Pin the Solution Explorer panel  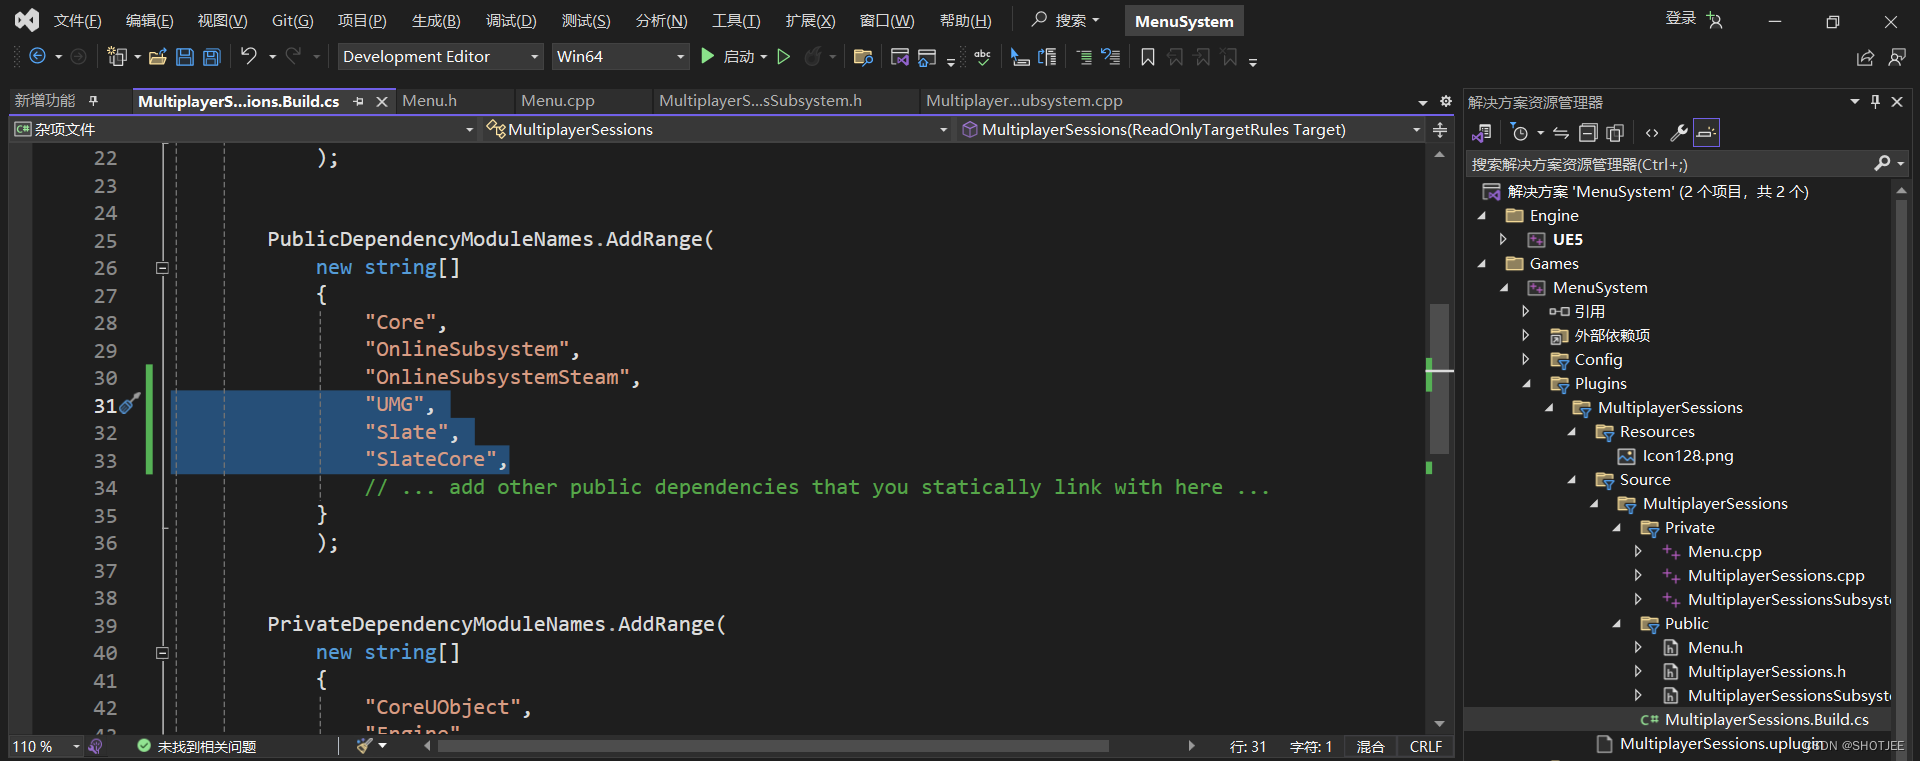[x=1875, y=101]
